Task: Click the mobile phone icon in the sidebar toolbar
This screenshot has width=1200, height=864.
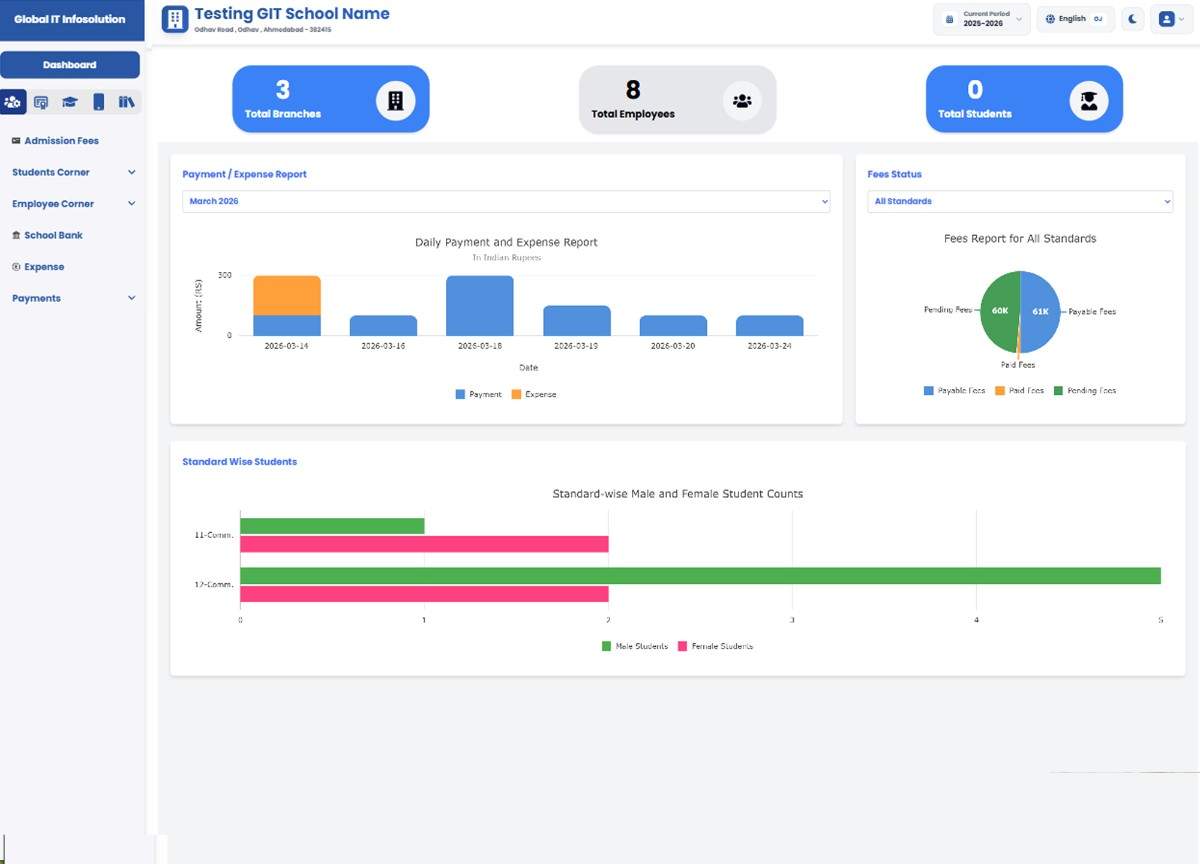Action: (97, 101)
